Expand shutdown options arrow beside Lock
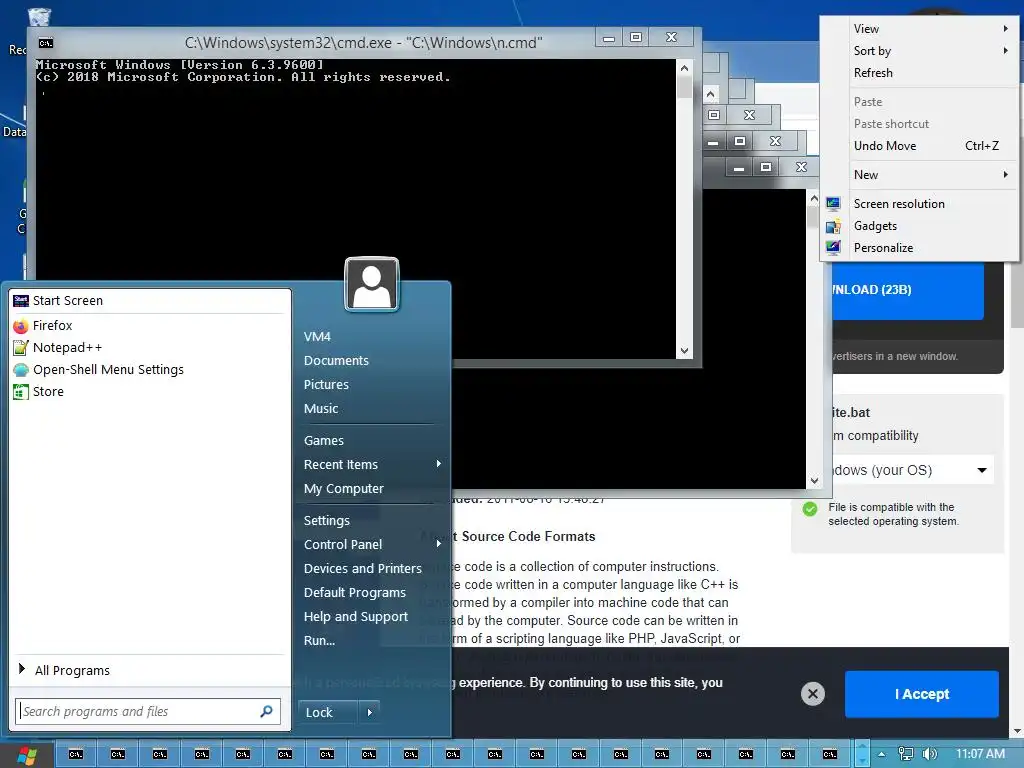The width and height of the screenshot is (1024, 768). pos(370,712)
